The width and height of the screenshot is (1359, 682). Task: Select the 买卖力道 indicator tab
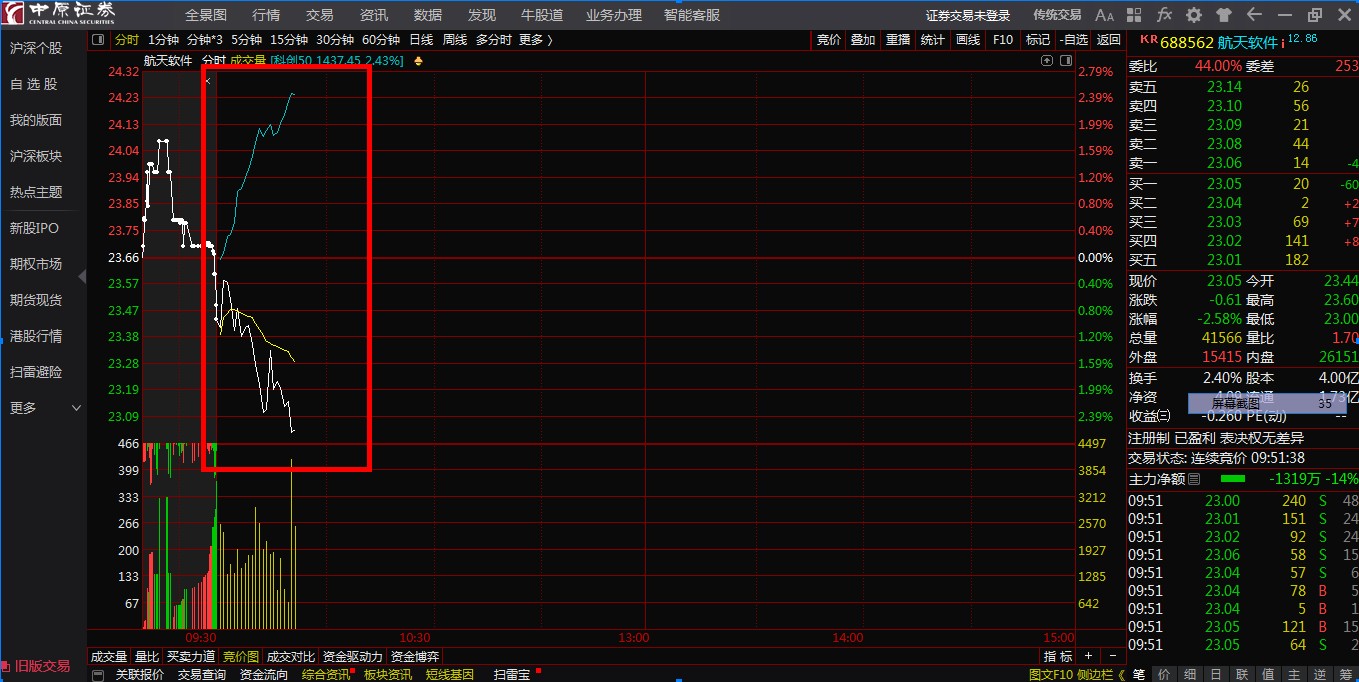coord(190,657)
